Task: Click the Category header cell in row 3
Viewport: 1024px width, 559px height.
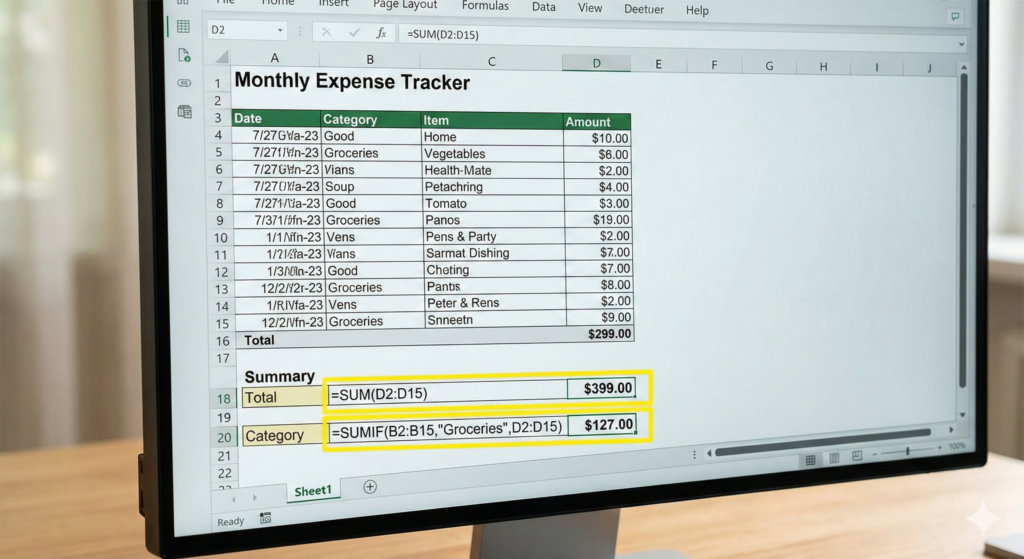Action: [x=370, y=119]
